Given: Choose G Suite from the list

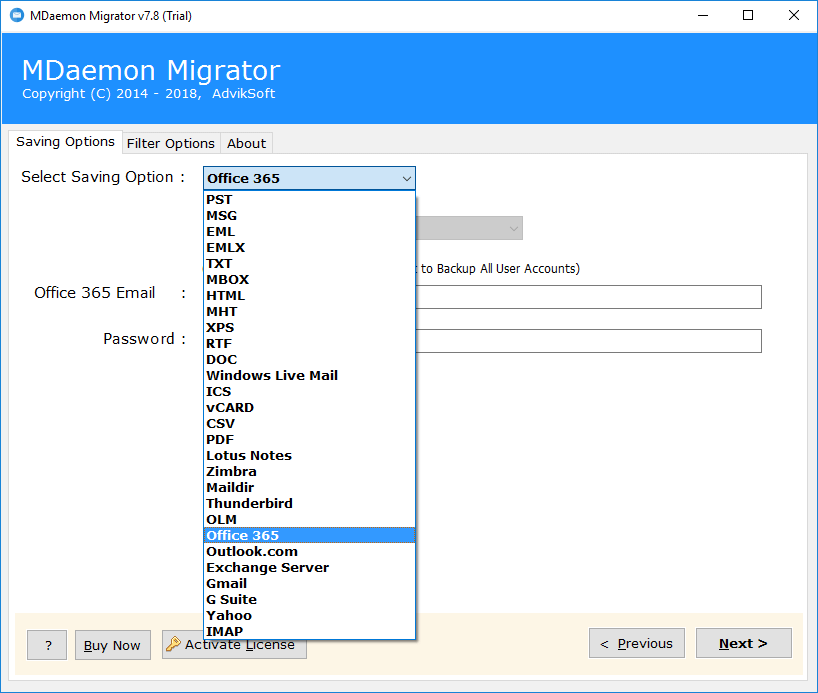Looking at the screenshot, I should [309, 600].
